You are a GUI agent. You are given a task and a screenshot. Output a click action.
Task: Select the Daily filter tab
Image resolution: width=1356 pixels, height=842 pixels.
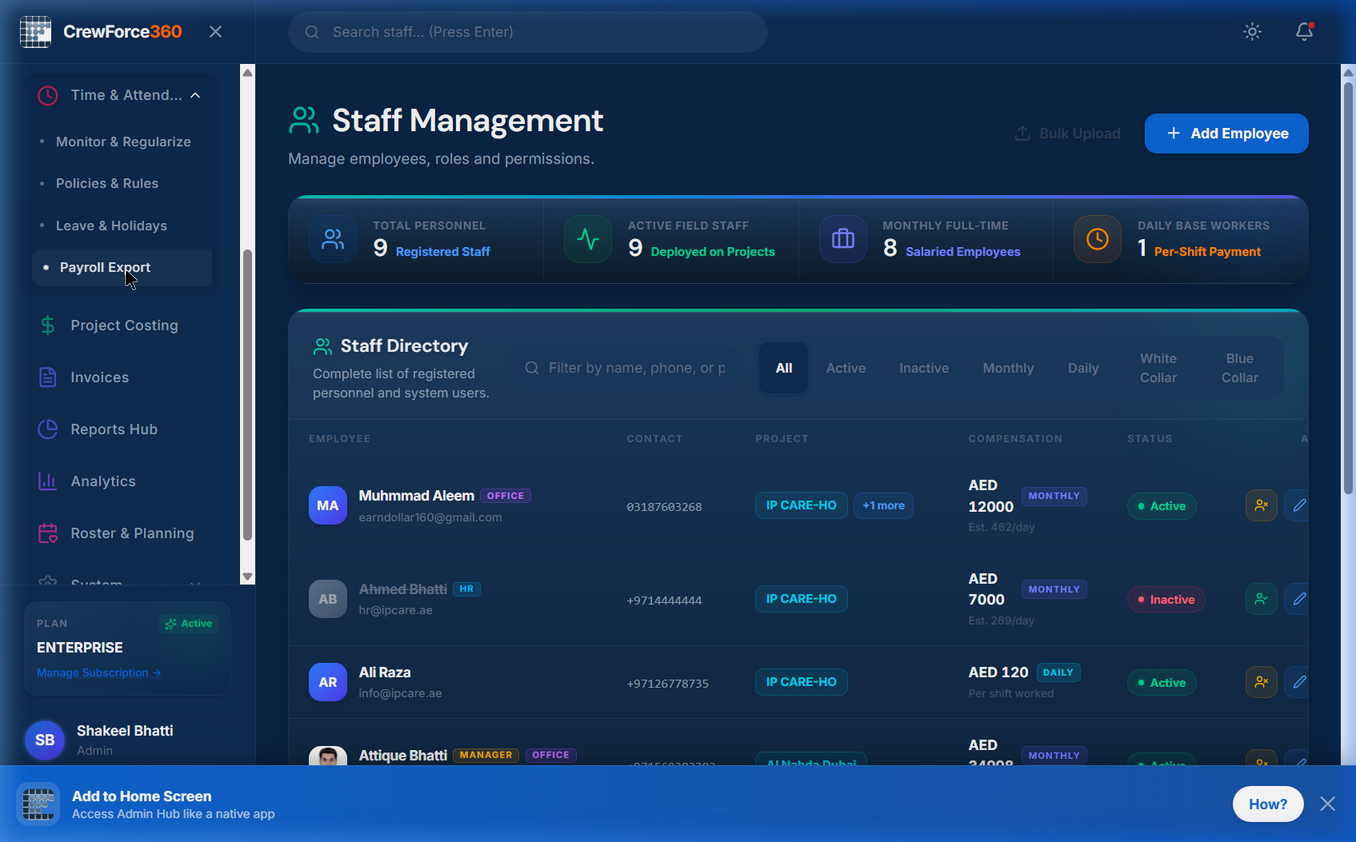point(1083,368)
